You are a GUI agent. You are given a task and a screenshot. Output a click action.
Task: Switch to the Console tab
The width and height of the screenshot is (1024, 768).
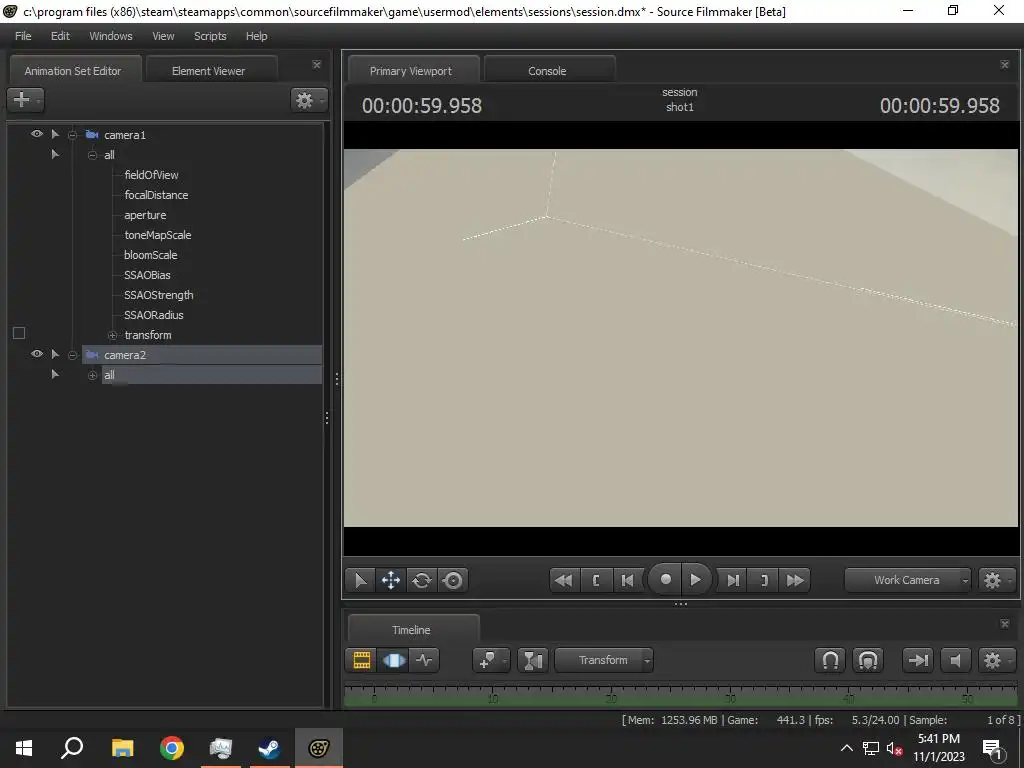pos(547,71)
